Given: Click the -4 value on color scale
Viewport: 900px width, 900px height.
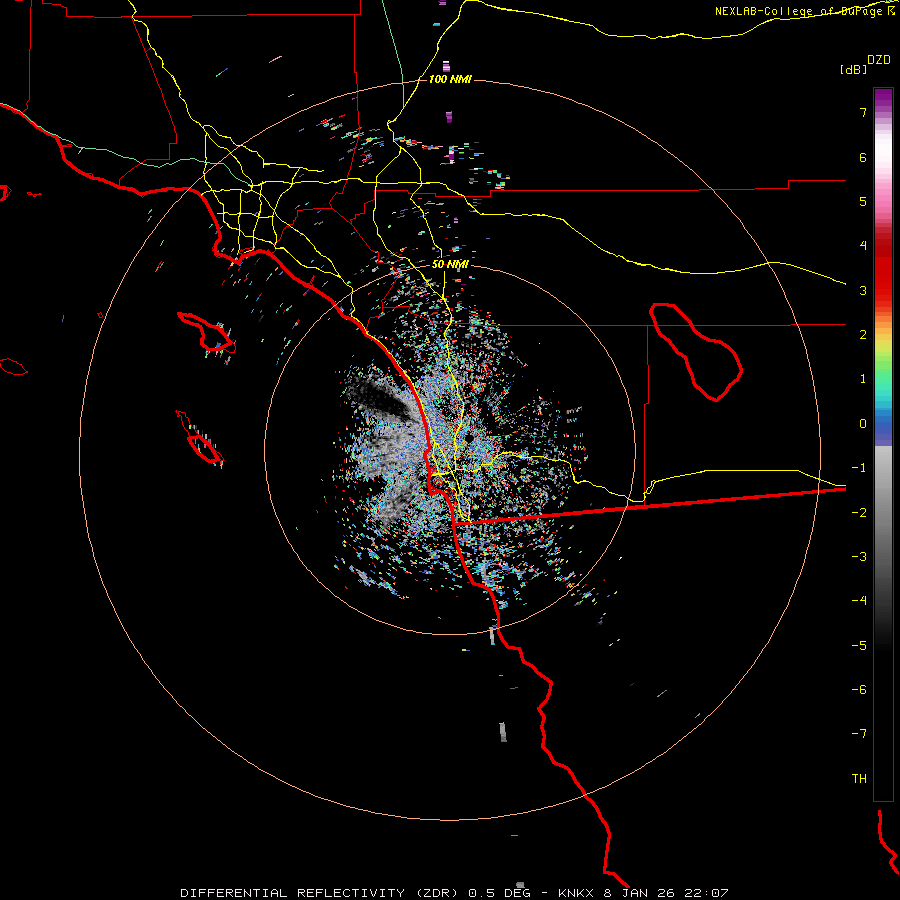Looking at the screenshot, I should (859, 600).
